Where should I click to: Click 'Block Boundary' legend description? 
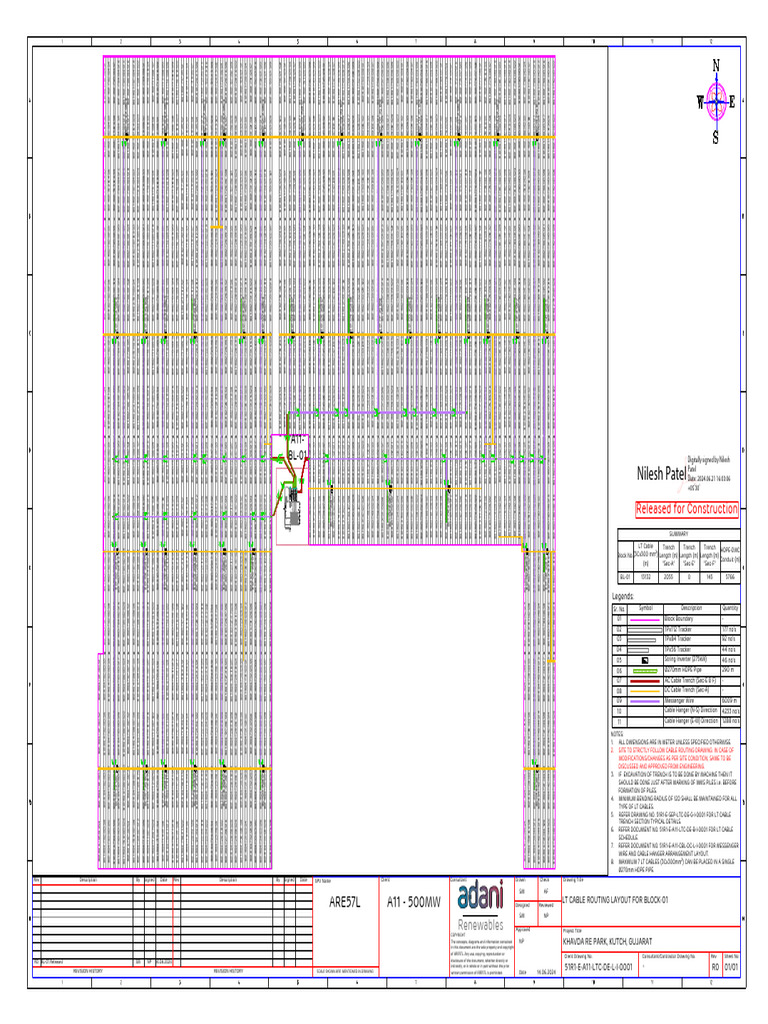tap(679, 618)
